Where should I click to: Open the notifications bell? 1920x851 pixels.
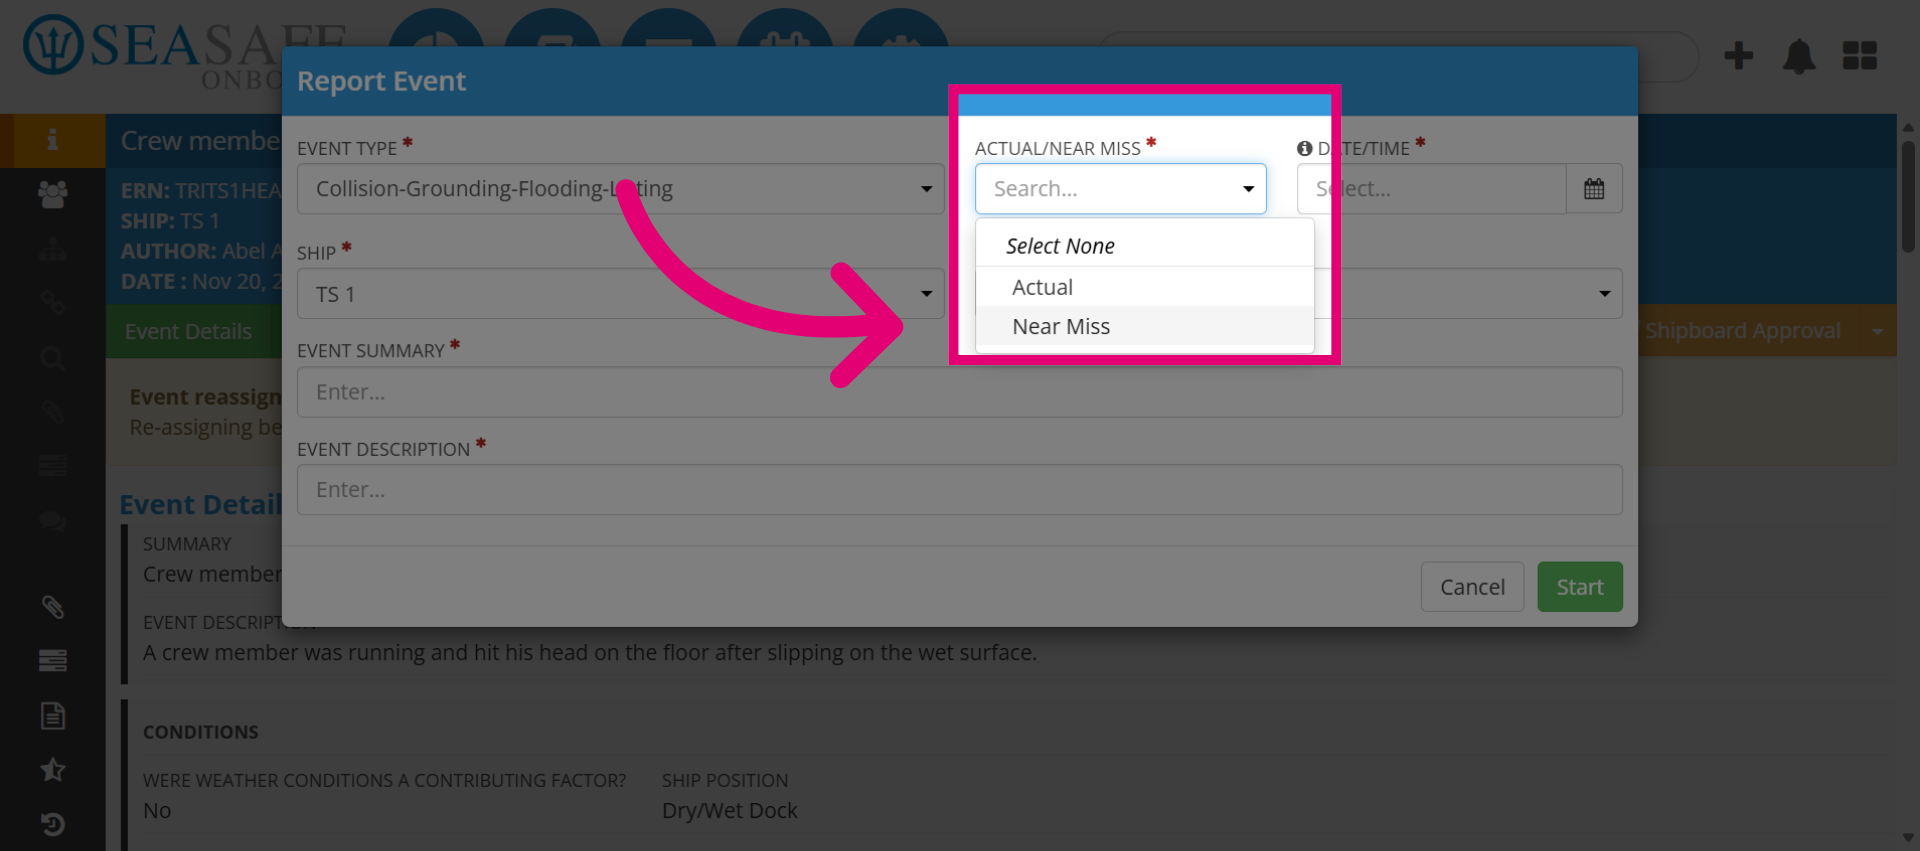(1798, 56)
